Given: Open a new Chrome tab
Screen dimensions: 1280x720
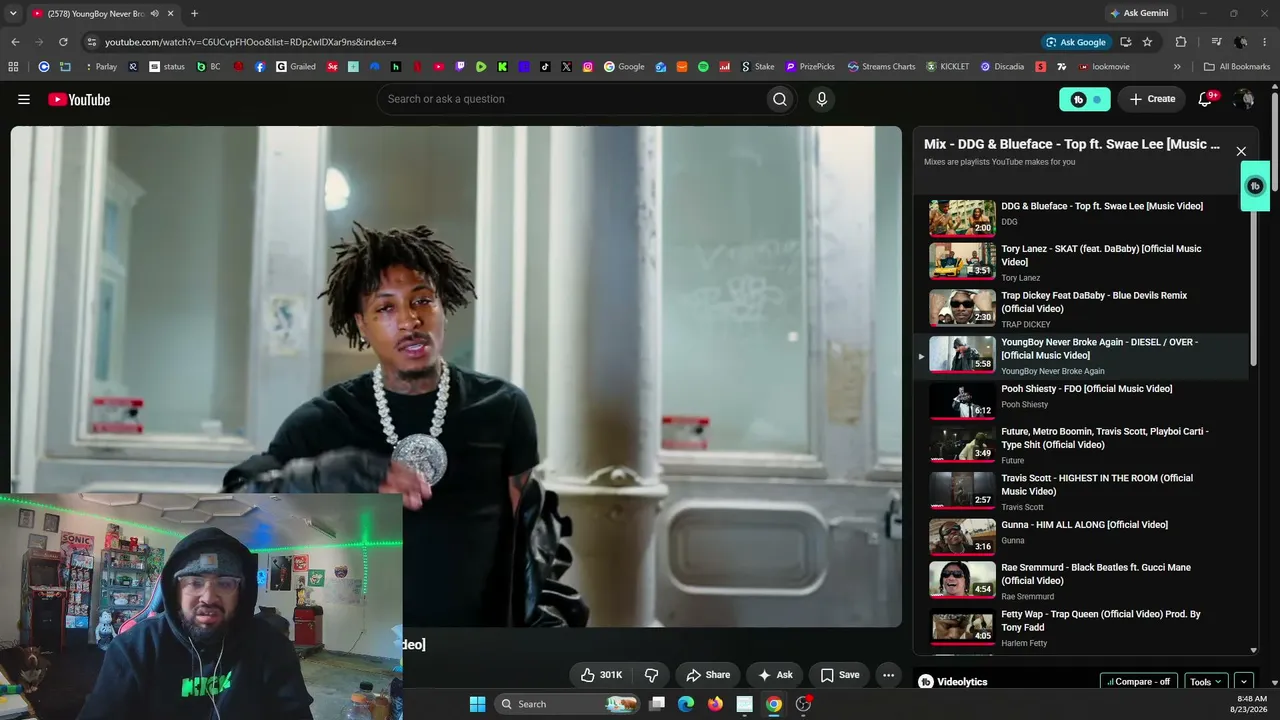Looking at the screenshot, I should pyautogui.click(x=194, y=13).
